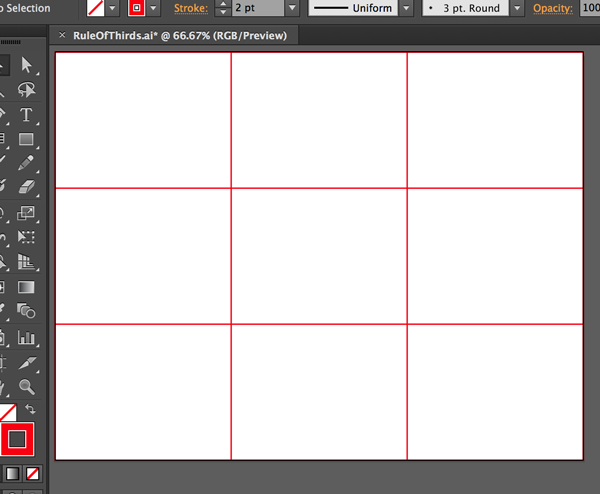Image resolution: width=600 pixels, height=494 pixels.
Task: Click the None mode button below the swatches
Action: pyautogui.click(x=33, y=474)
